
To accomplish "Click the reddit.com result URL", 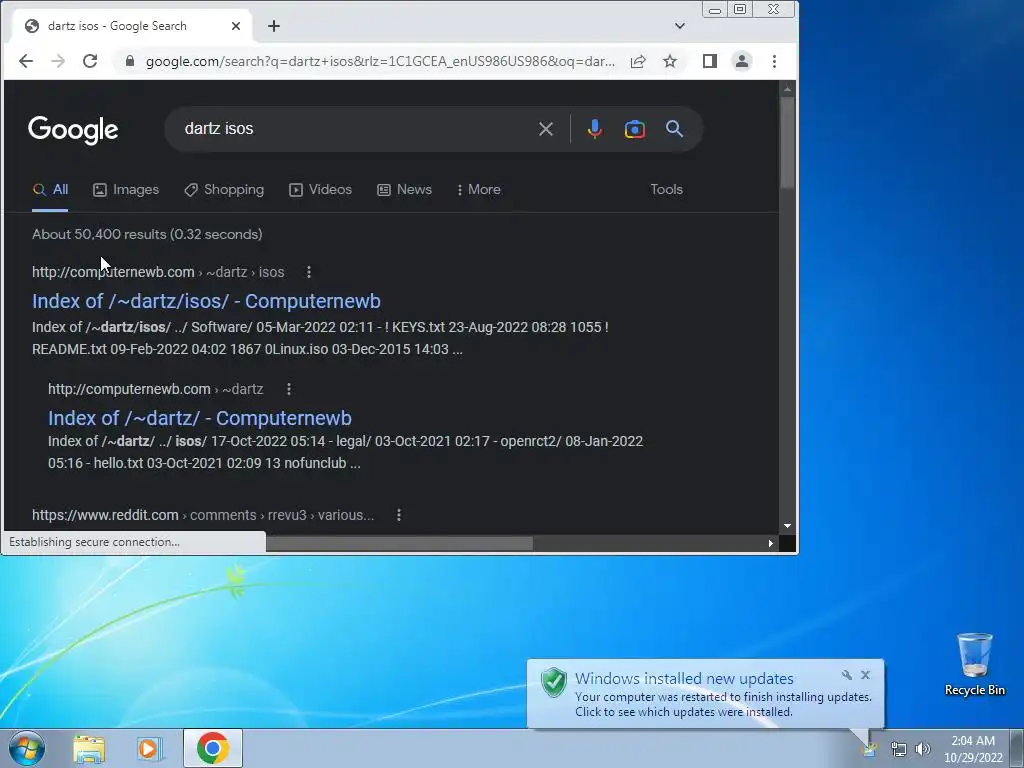I will pos(203,515).
